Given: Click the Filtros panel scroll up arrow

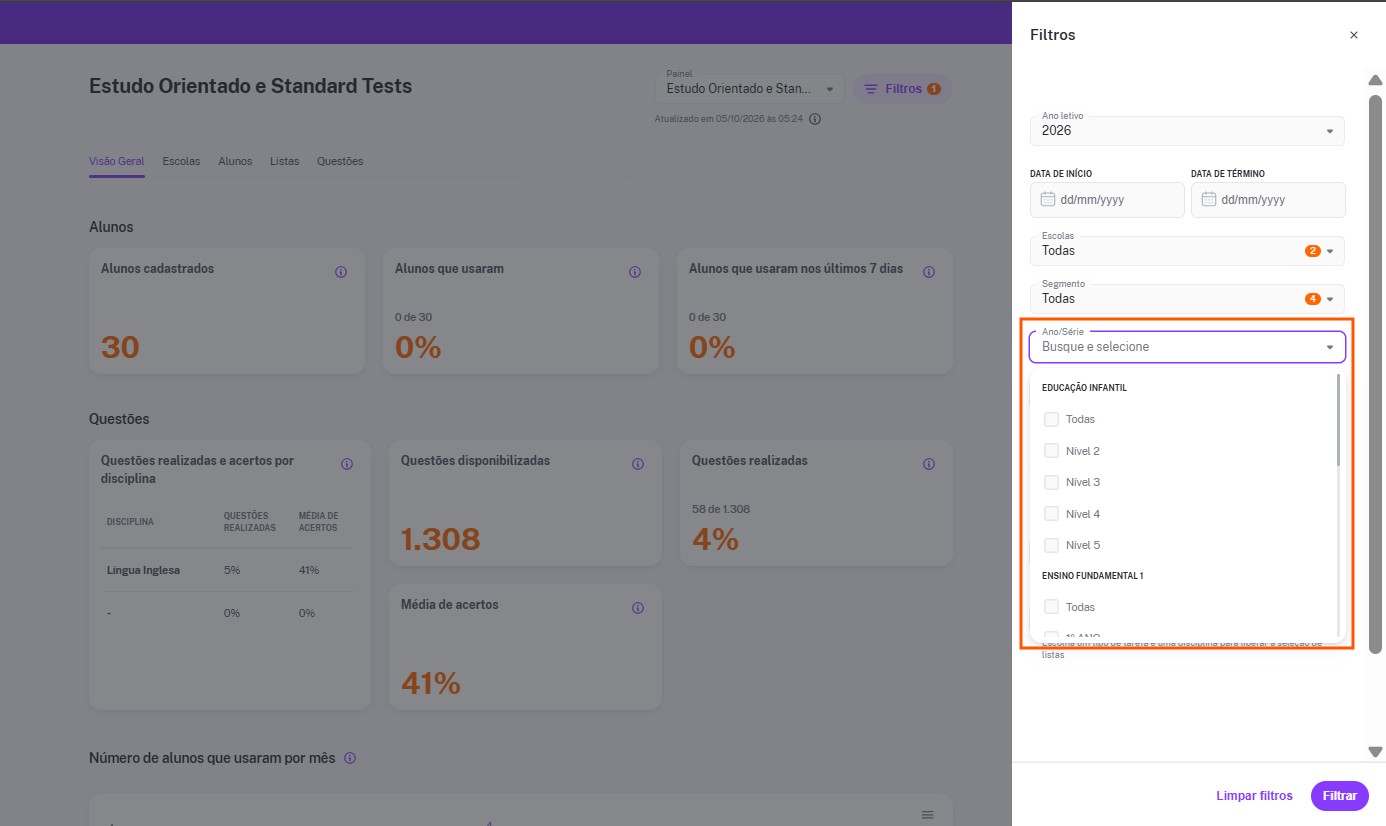Looking at the screenshot, I should tap(1375, 80).
